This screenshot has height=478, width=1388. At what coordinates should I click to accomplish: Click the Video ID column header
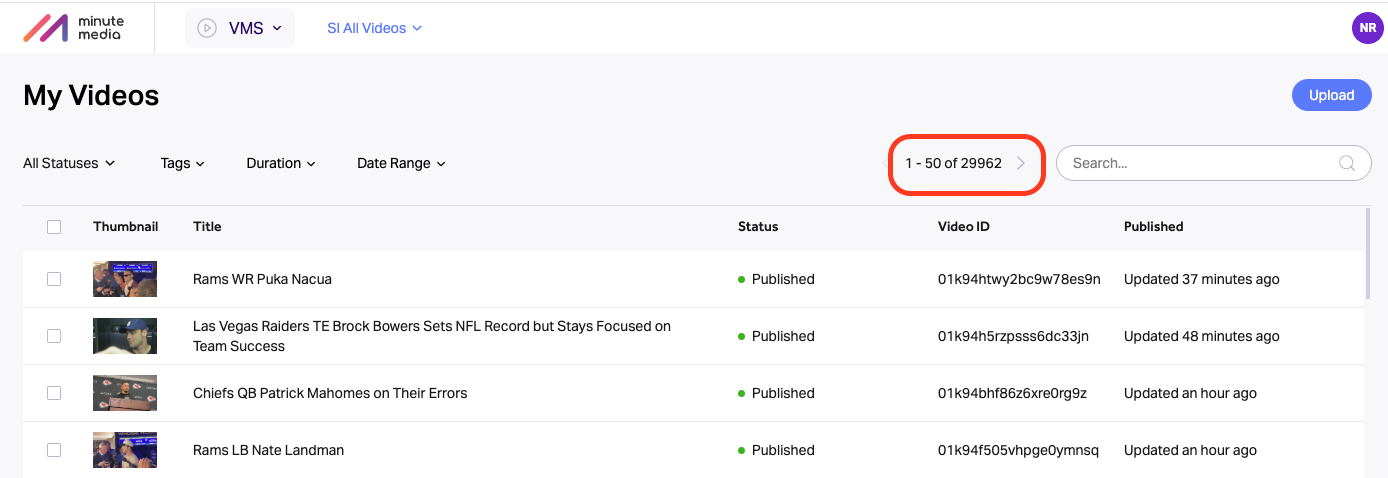[x=964, y=226]
